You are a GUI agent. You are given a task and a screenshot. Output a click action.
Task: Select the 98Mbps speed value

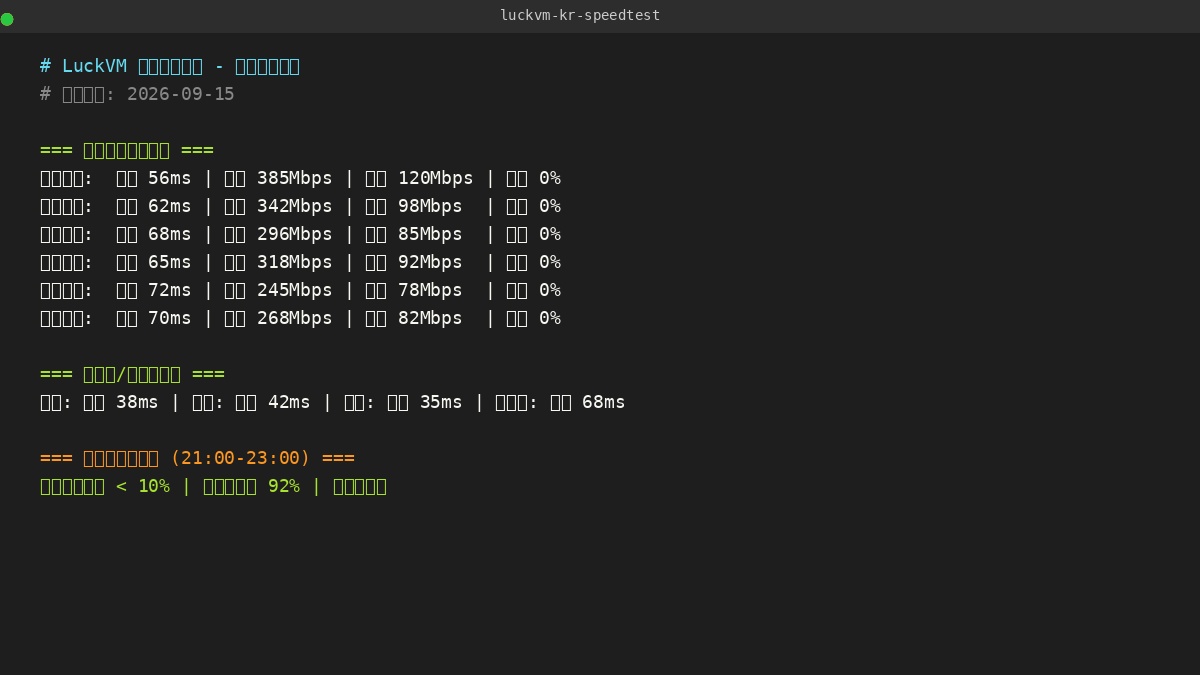(x=430, y=206)
